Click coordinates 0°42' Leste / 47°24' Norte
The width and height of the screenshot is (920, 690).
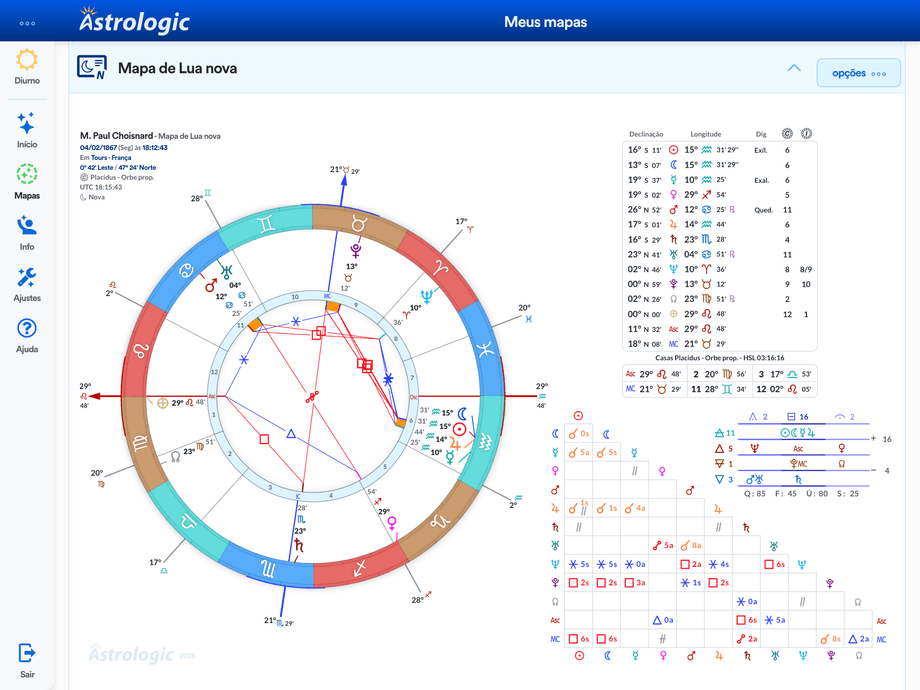(118, 168)
